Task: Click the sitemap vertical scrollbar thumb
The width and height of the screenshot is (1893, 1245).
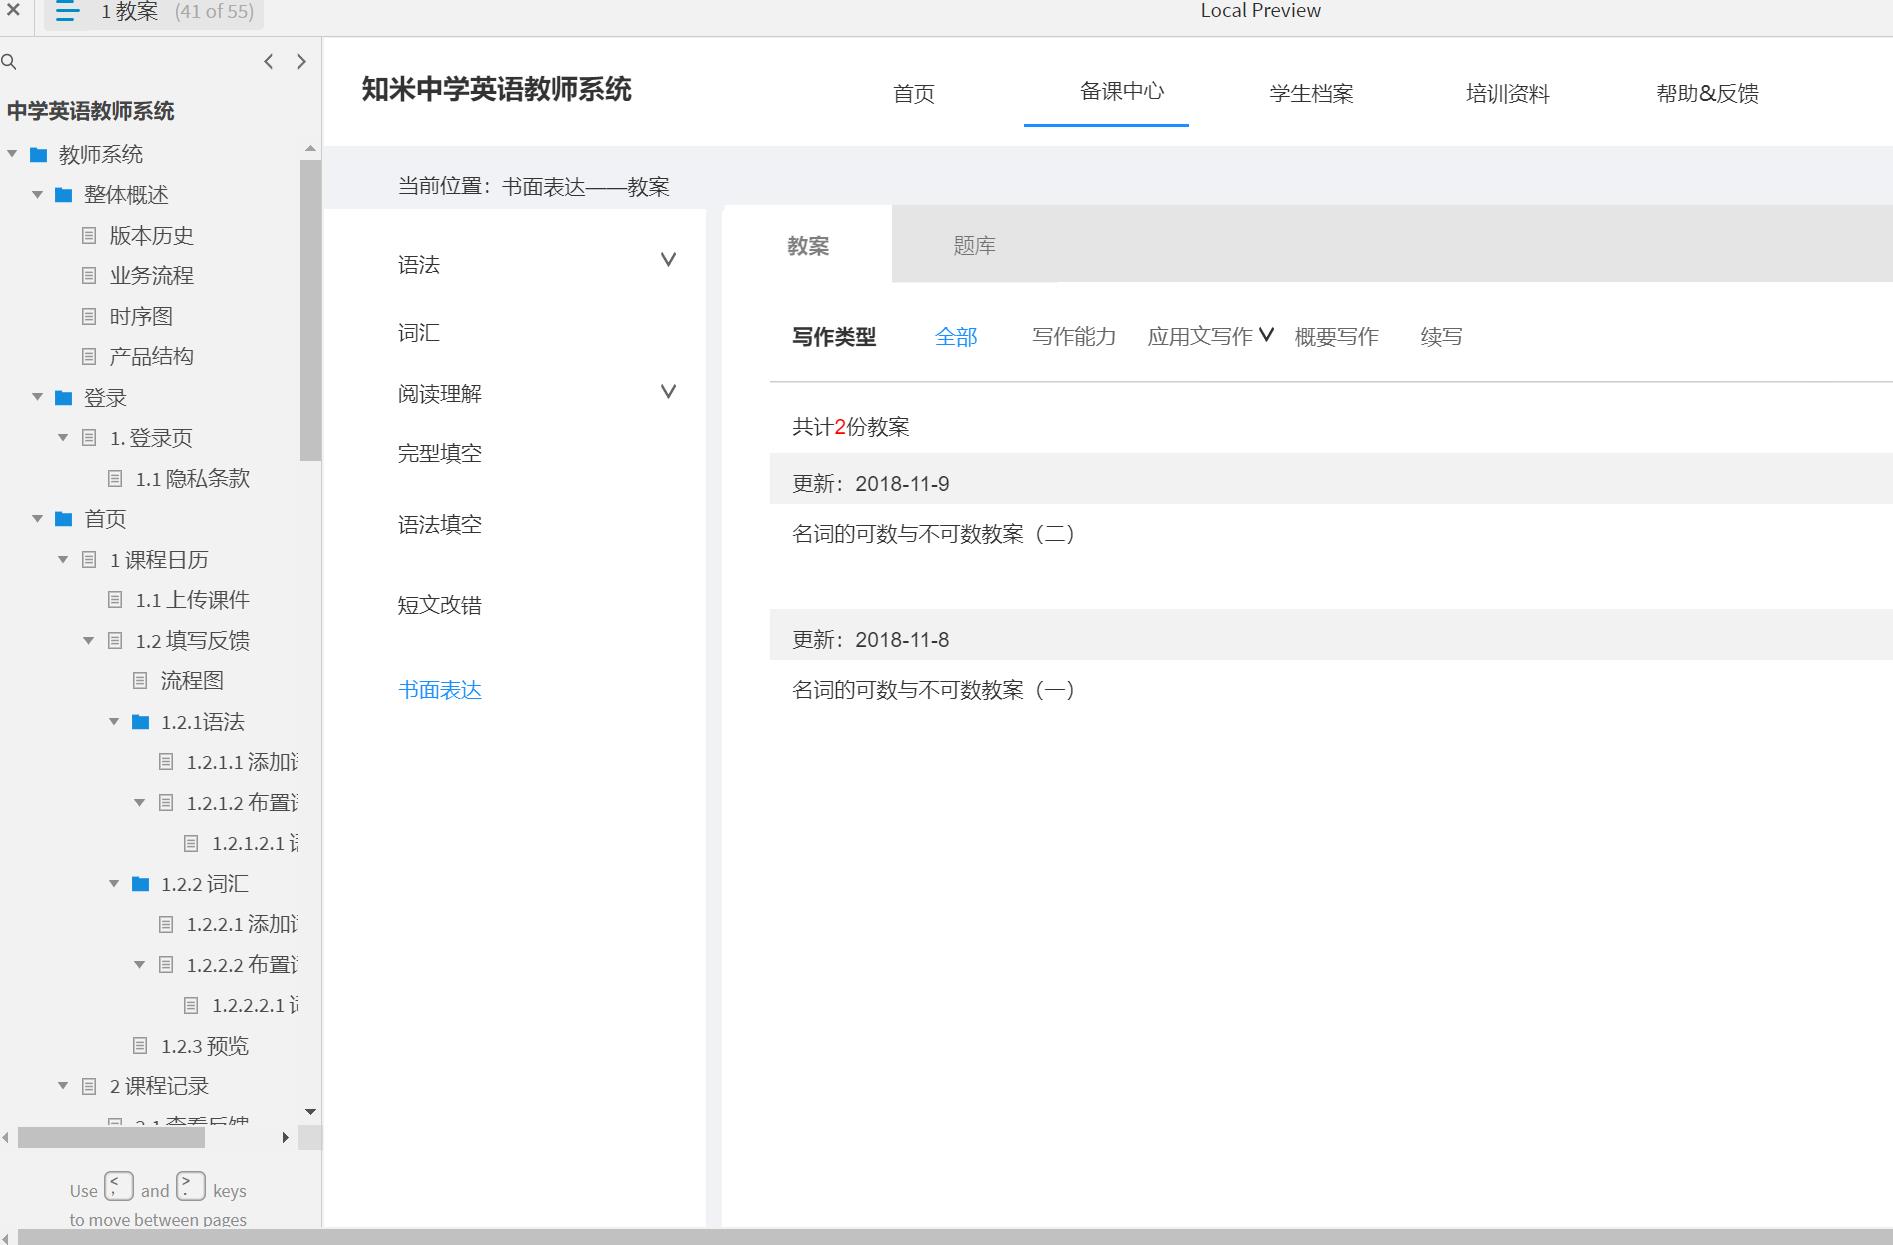Action: click(310, 310)
